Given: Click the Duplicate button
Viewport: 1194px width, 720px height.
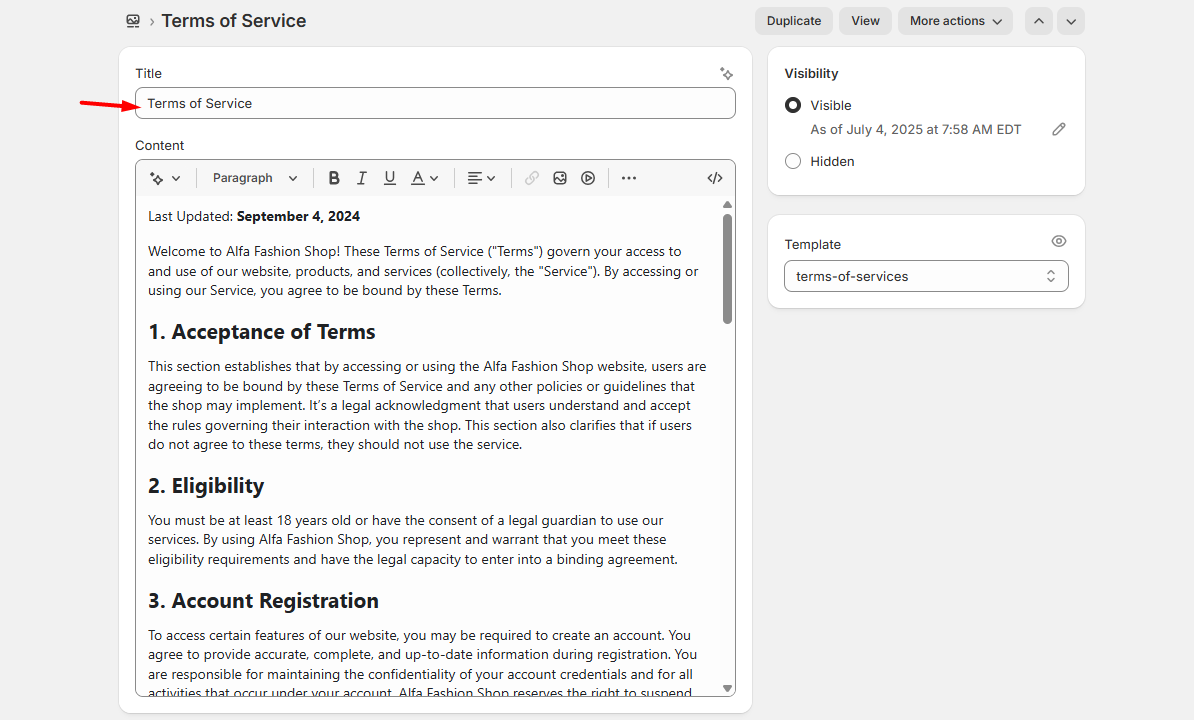Looking at the screenshot, I should point(793,21).
